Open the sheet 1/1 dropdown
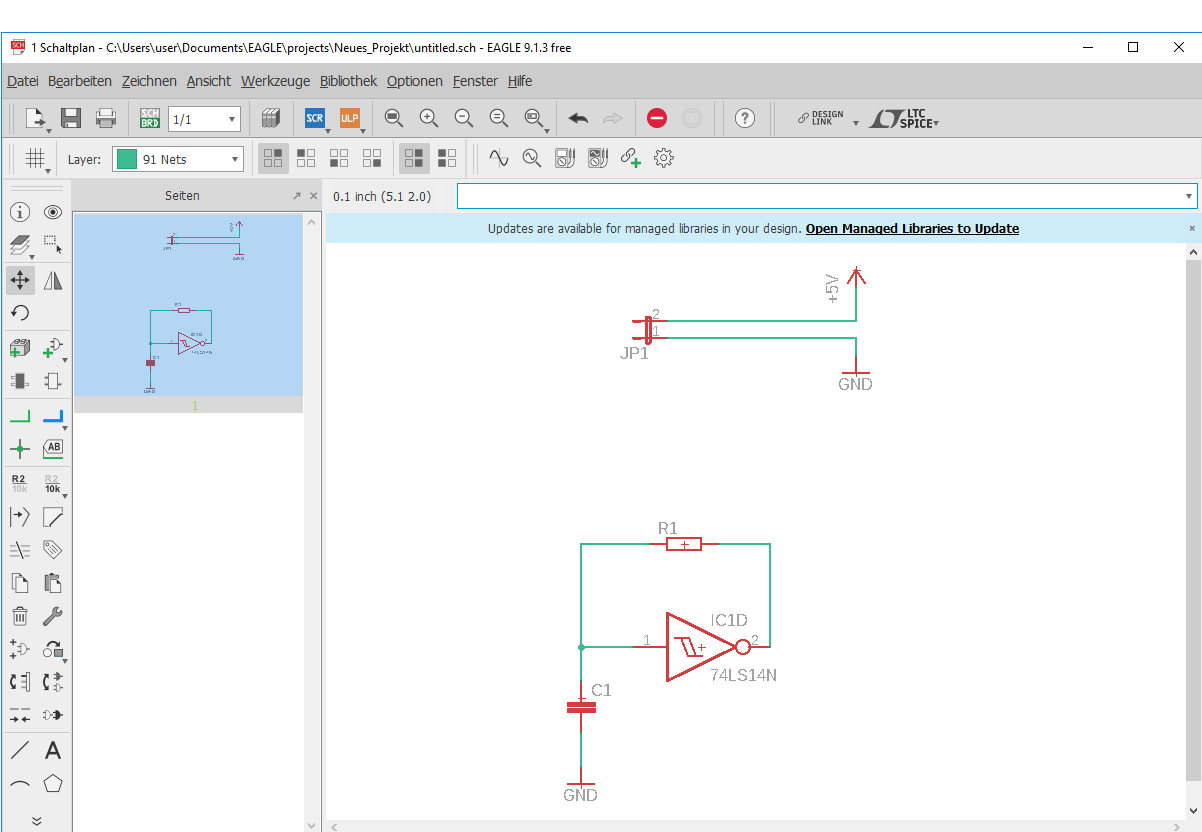The width and height of the screenshot is (1202, 832). [204, 119]
